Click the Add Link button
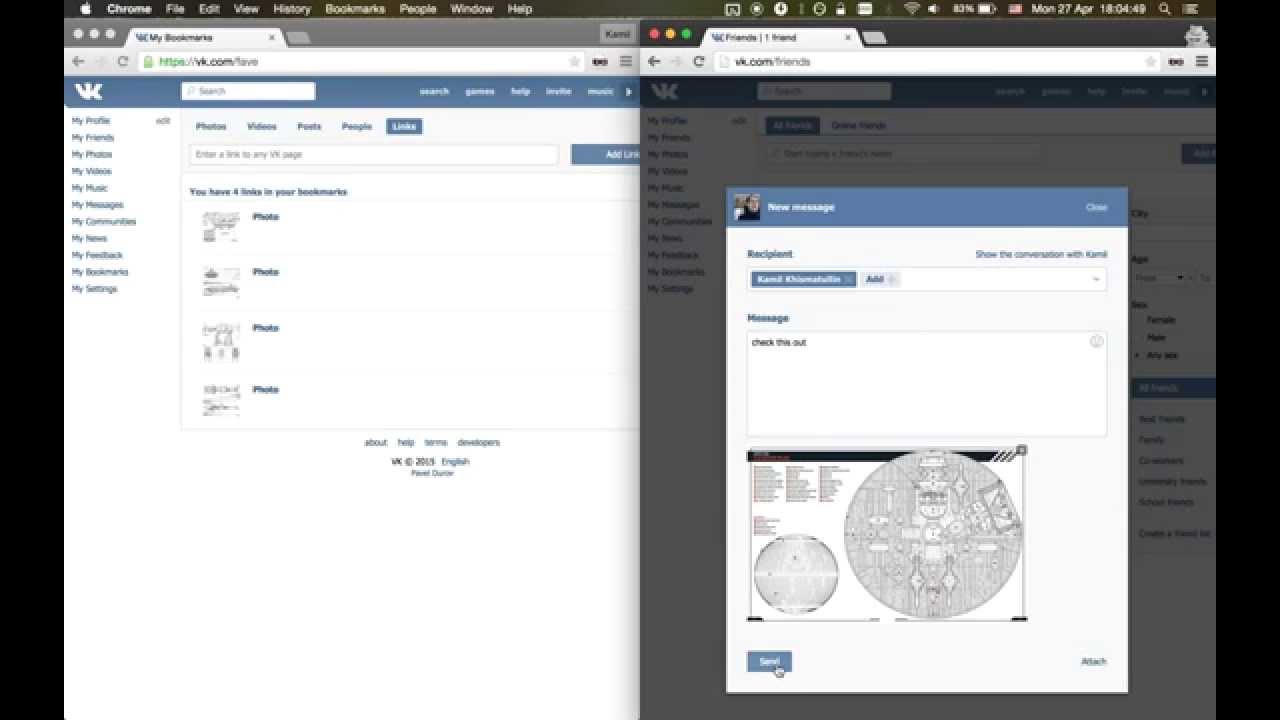This screenshot has height=720, width=1280. 606,154
